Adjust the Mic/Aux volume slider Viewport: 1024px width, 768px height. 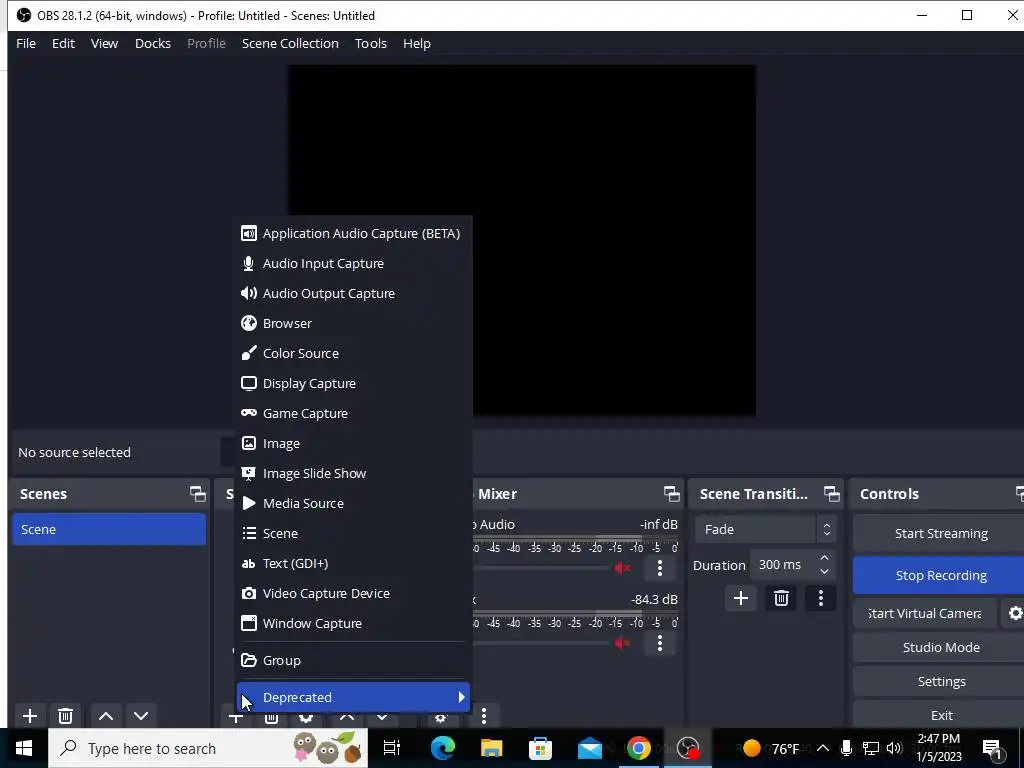[x=541, y=643]
